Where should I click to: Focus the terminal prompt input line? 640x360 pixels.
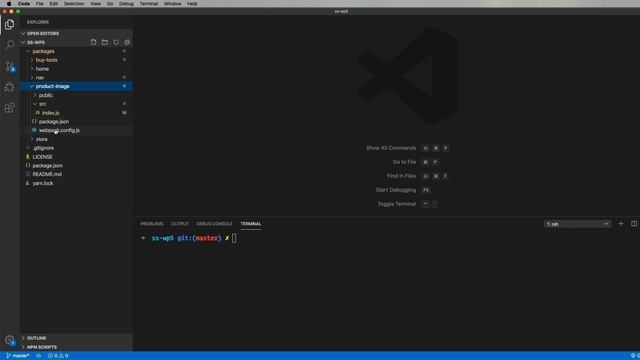point(234,238)
